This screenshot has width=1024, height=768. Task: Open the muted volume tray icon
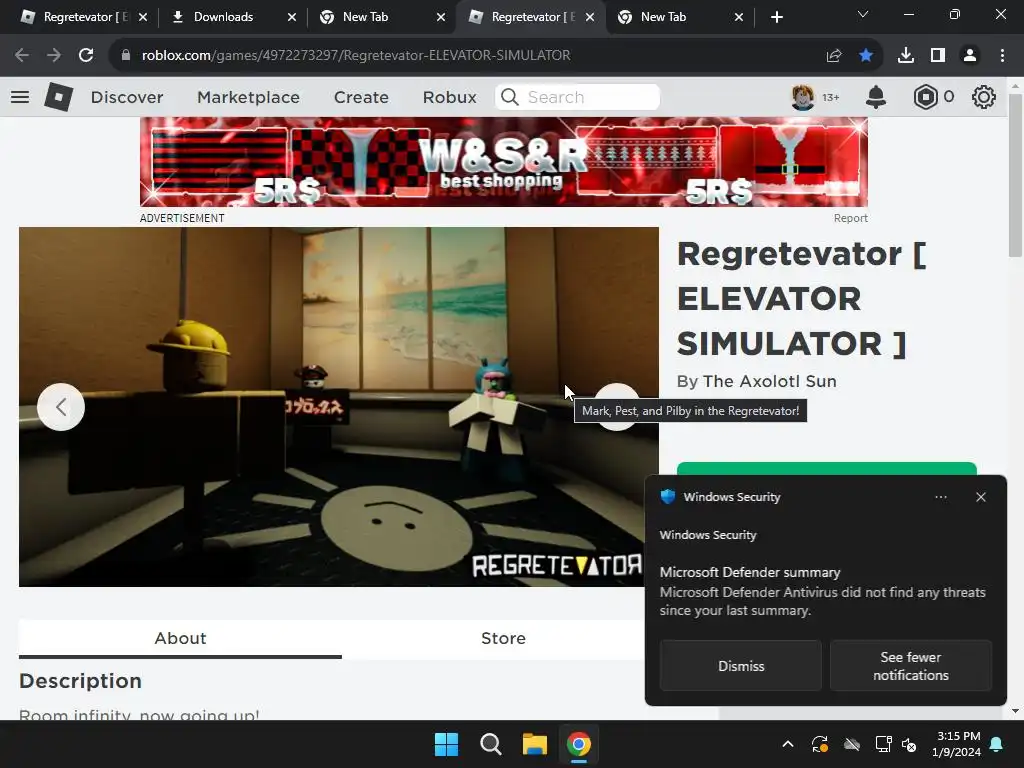pos(908,744)
